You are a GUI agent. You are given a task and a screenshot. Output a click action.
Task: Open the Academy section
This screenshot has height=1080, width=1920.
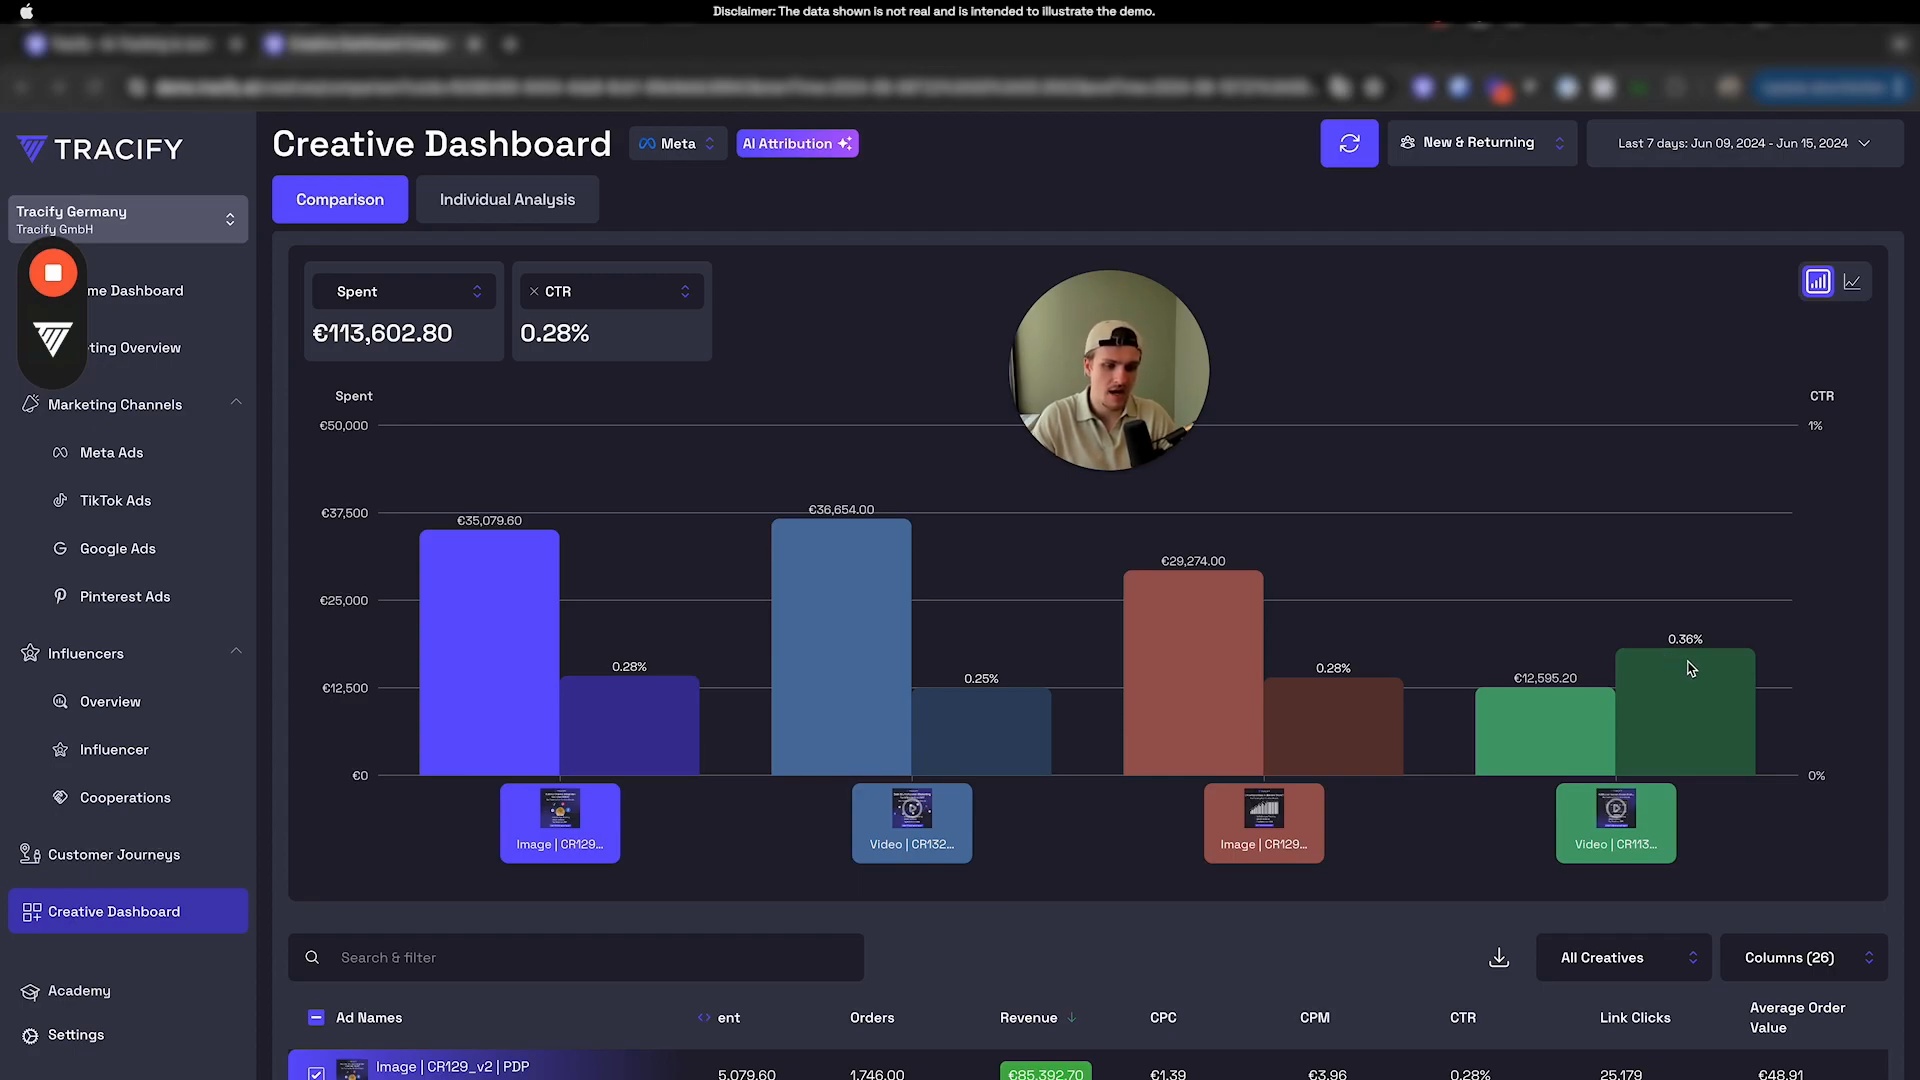pos(80,991)
